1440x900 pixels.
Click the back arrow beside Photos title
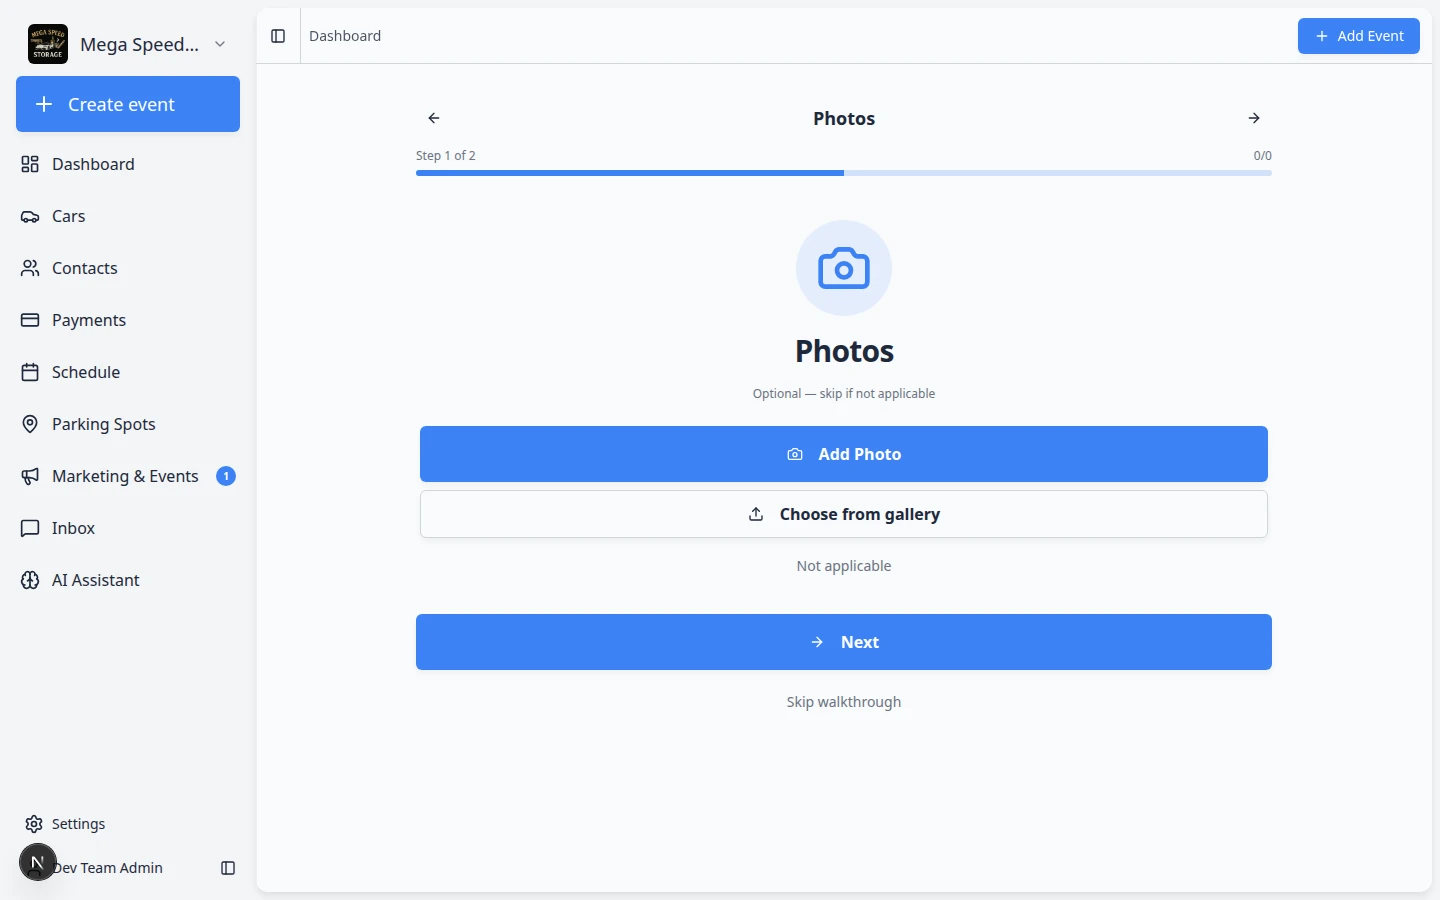[x=434, y=118]
